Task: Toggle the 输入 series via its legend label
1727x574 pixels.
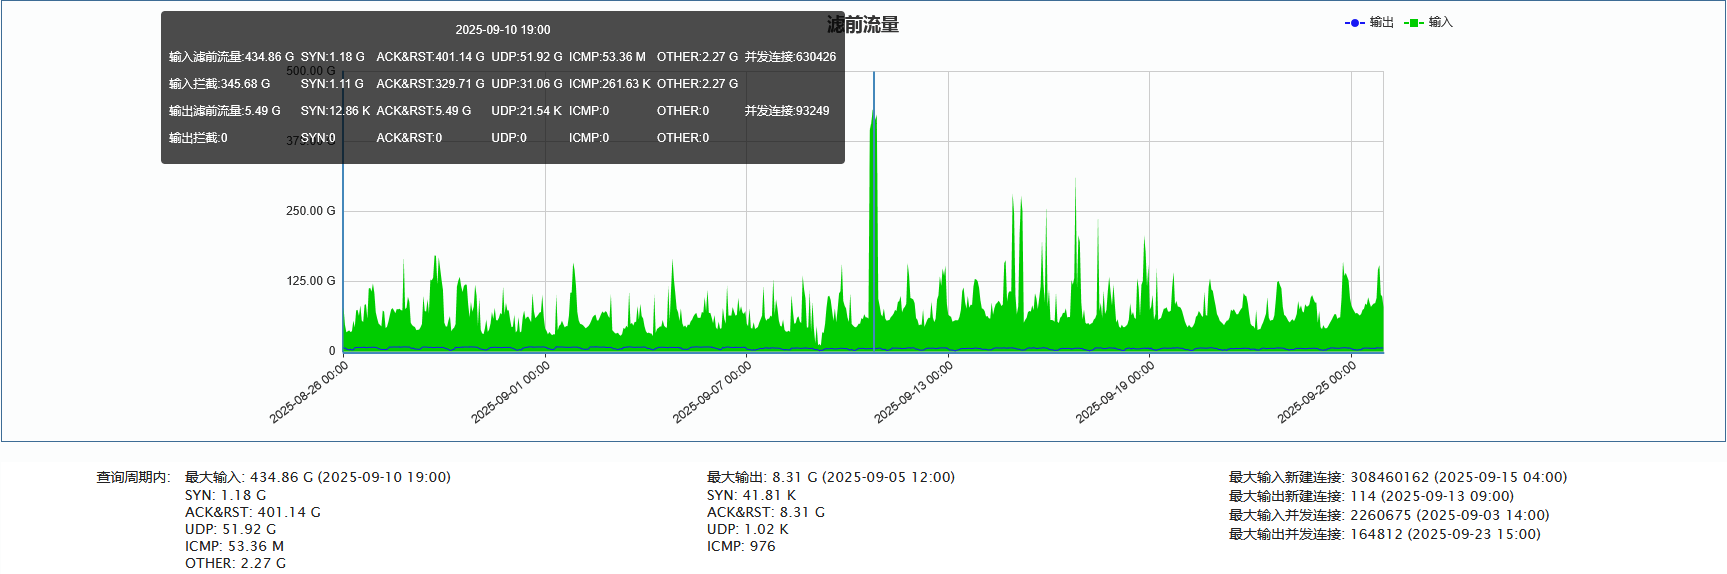Action: coord(1440,22)
